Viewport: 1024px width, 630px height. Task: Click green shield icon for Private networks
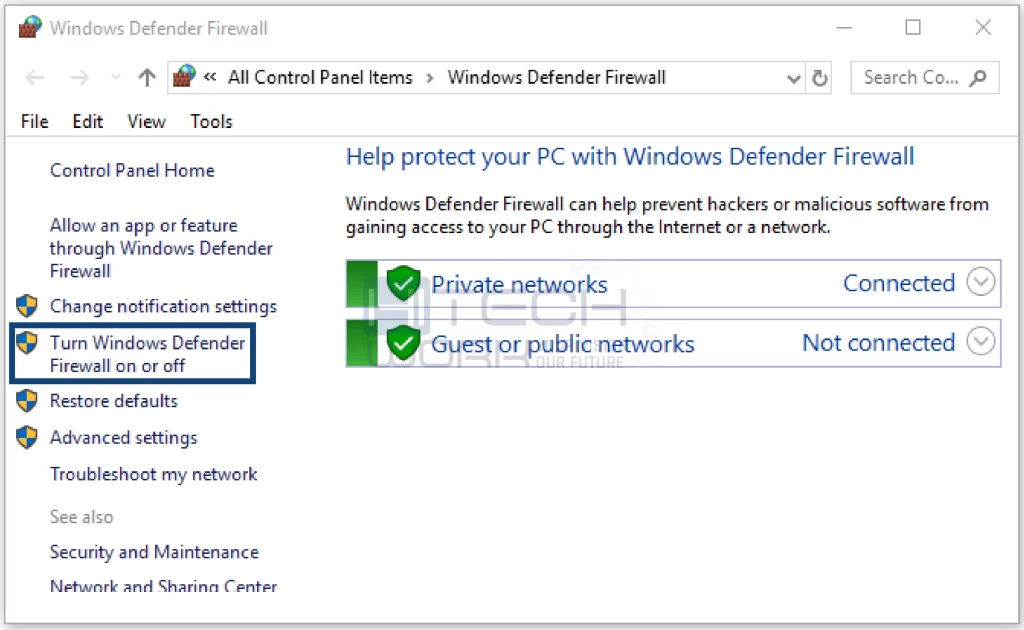pos(403,283)
